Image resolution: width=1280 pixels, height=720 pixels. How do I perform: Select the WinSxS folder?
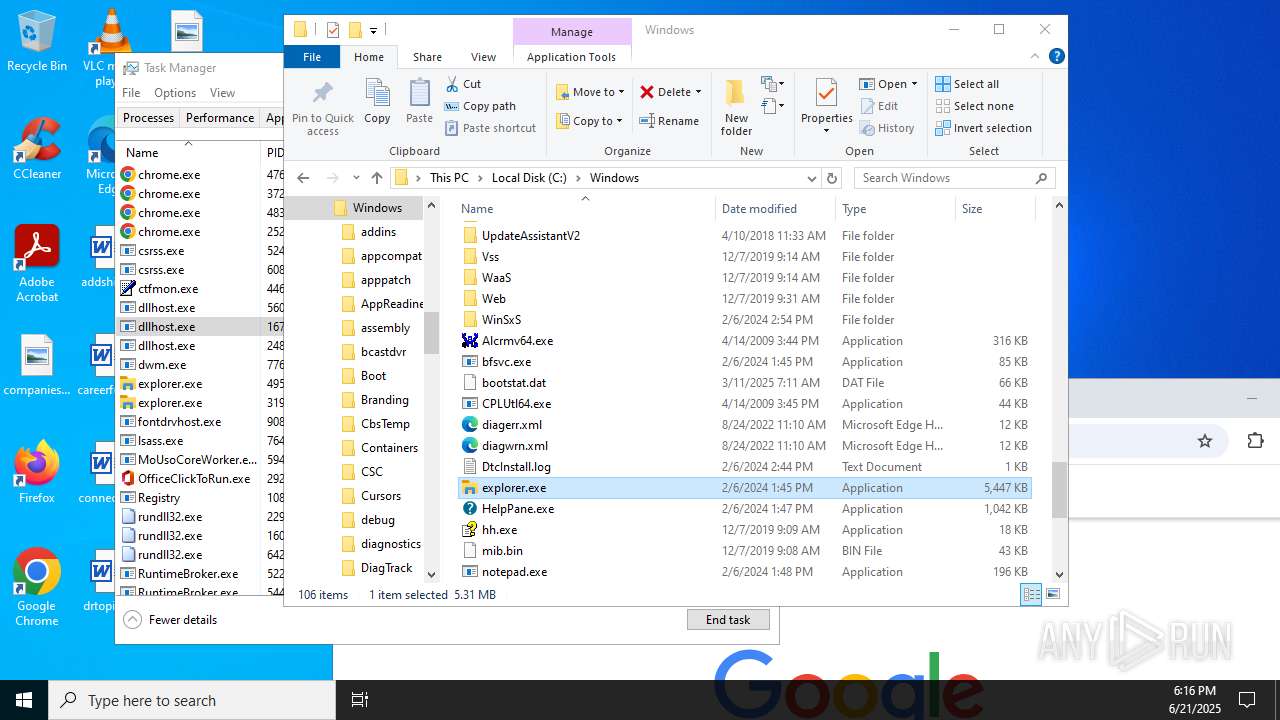coord(744,320)
